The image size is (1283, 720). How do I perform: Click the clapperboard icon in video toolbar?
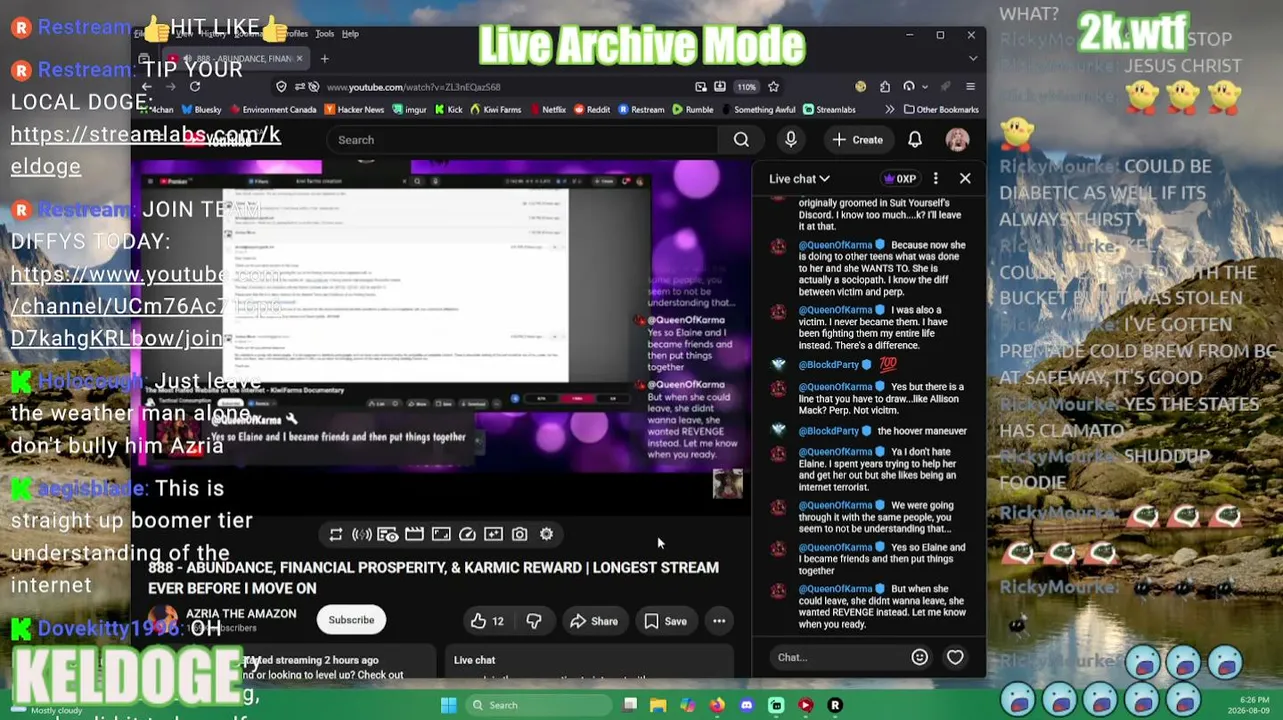(414, 535)
